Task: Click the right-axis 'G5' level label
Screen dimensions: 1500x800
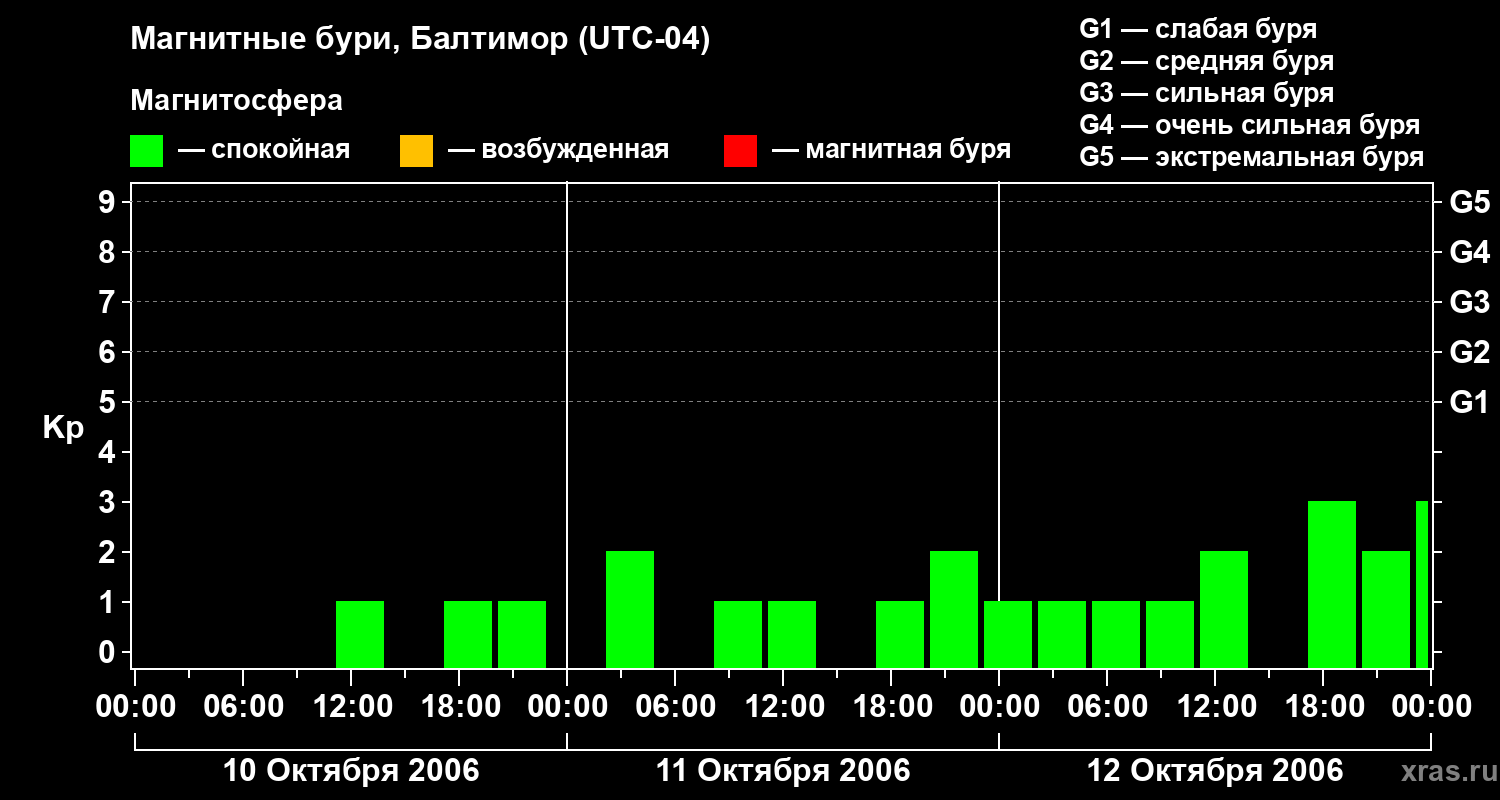Action: click(1469, 203)
